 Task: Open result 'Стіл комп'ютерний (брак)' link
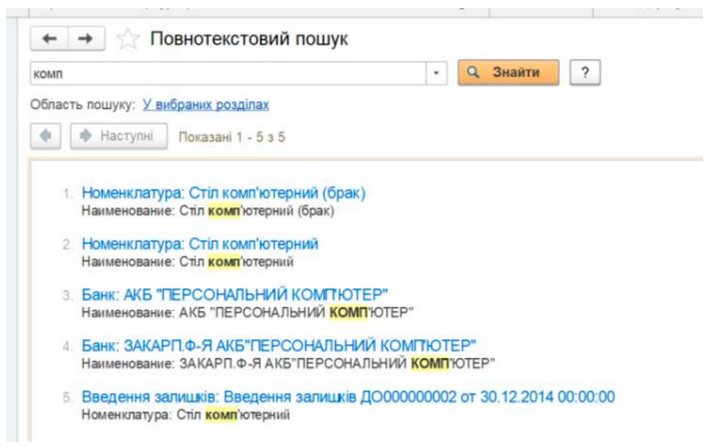tap(223, 193)
